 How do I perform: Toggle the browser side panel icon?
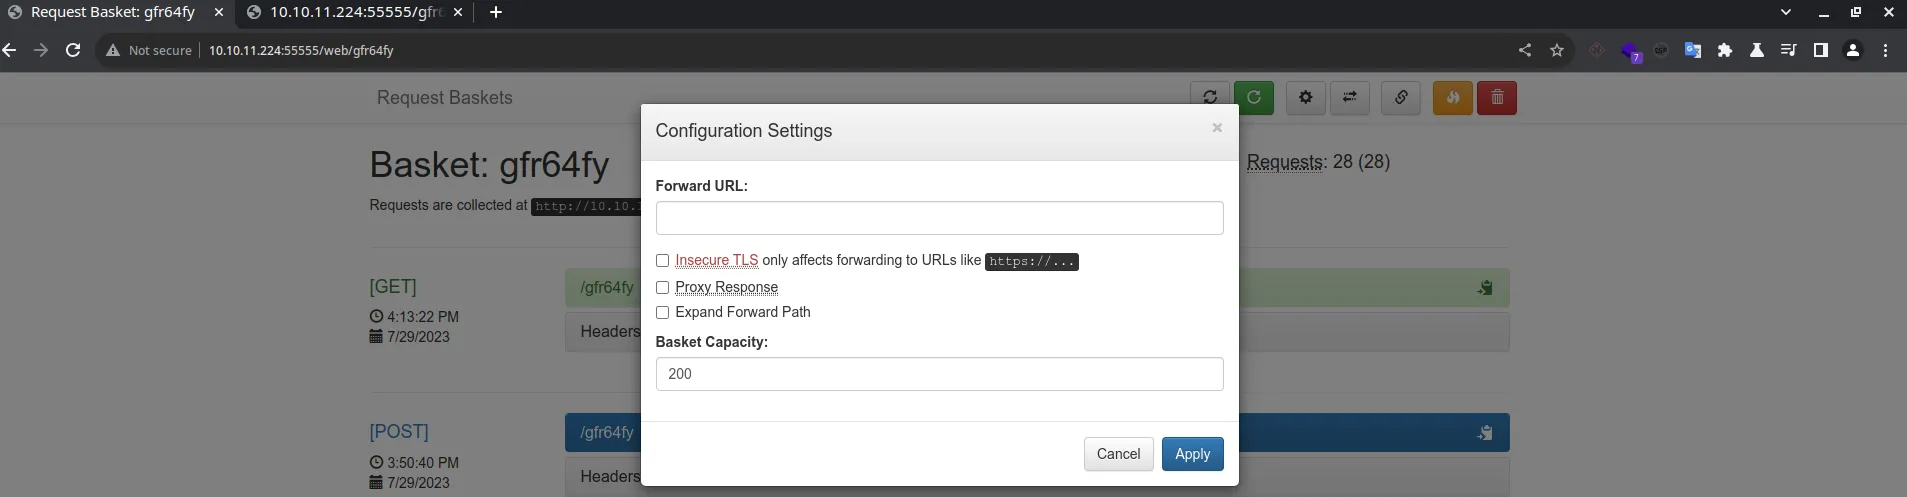[x=1821, y=50]
